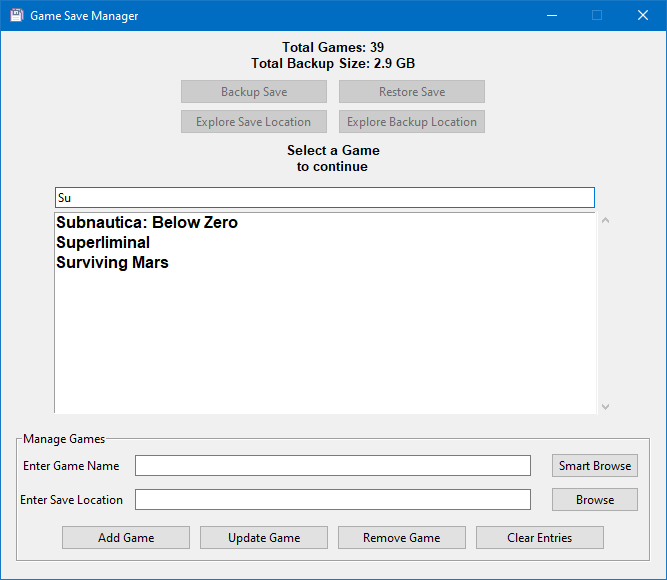667x580 pixels.
Task: Focus the search box containing 'Su'
Action: click(325, 197)
